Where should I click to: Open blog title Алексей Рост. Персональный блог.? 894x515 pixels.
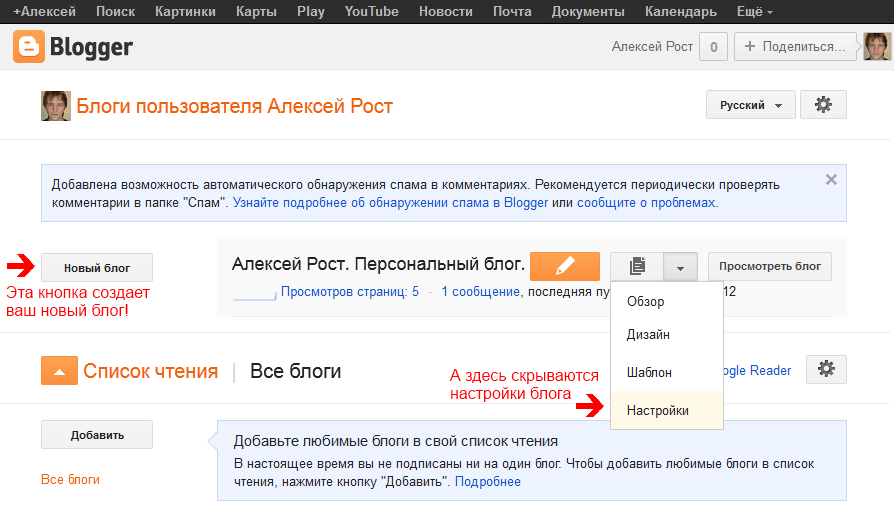point(378,264)
